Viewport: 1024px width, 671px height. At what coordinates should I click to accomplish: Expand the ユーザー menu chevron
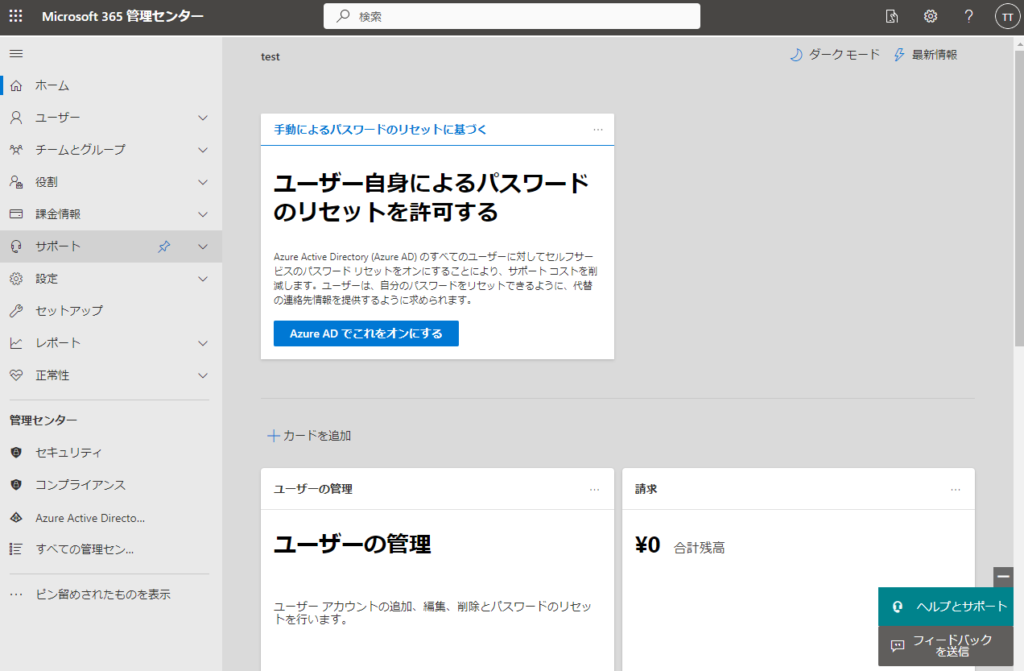point(203,118)
